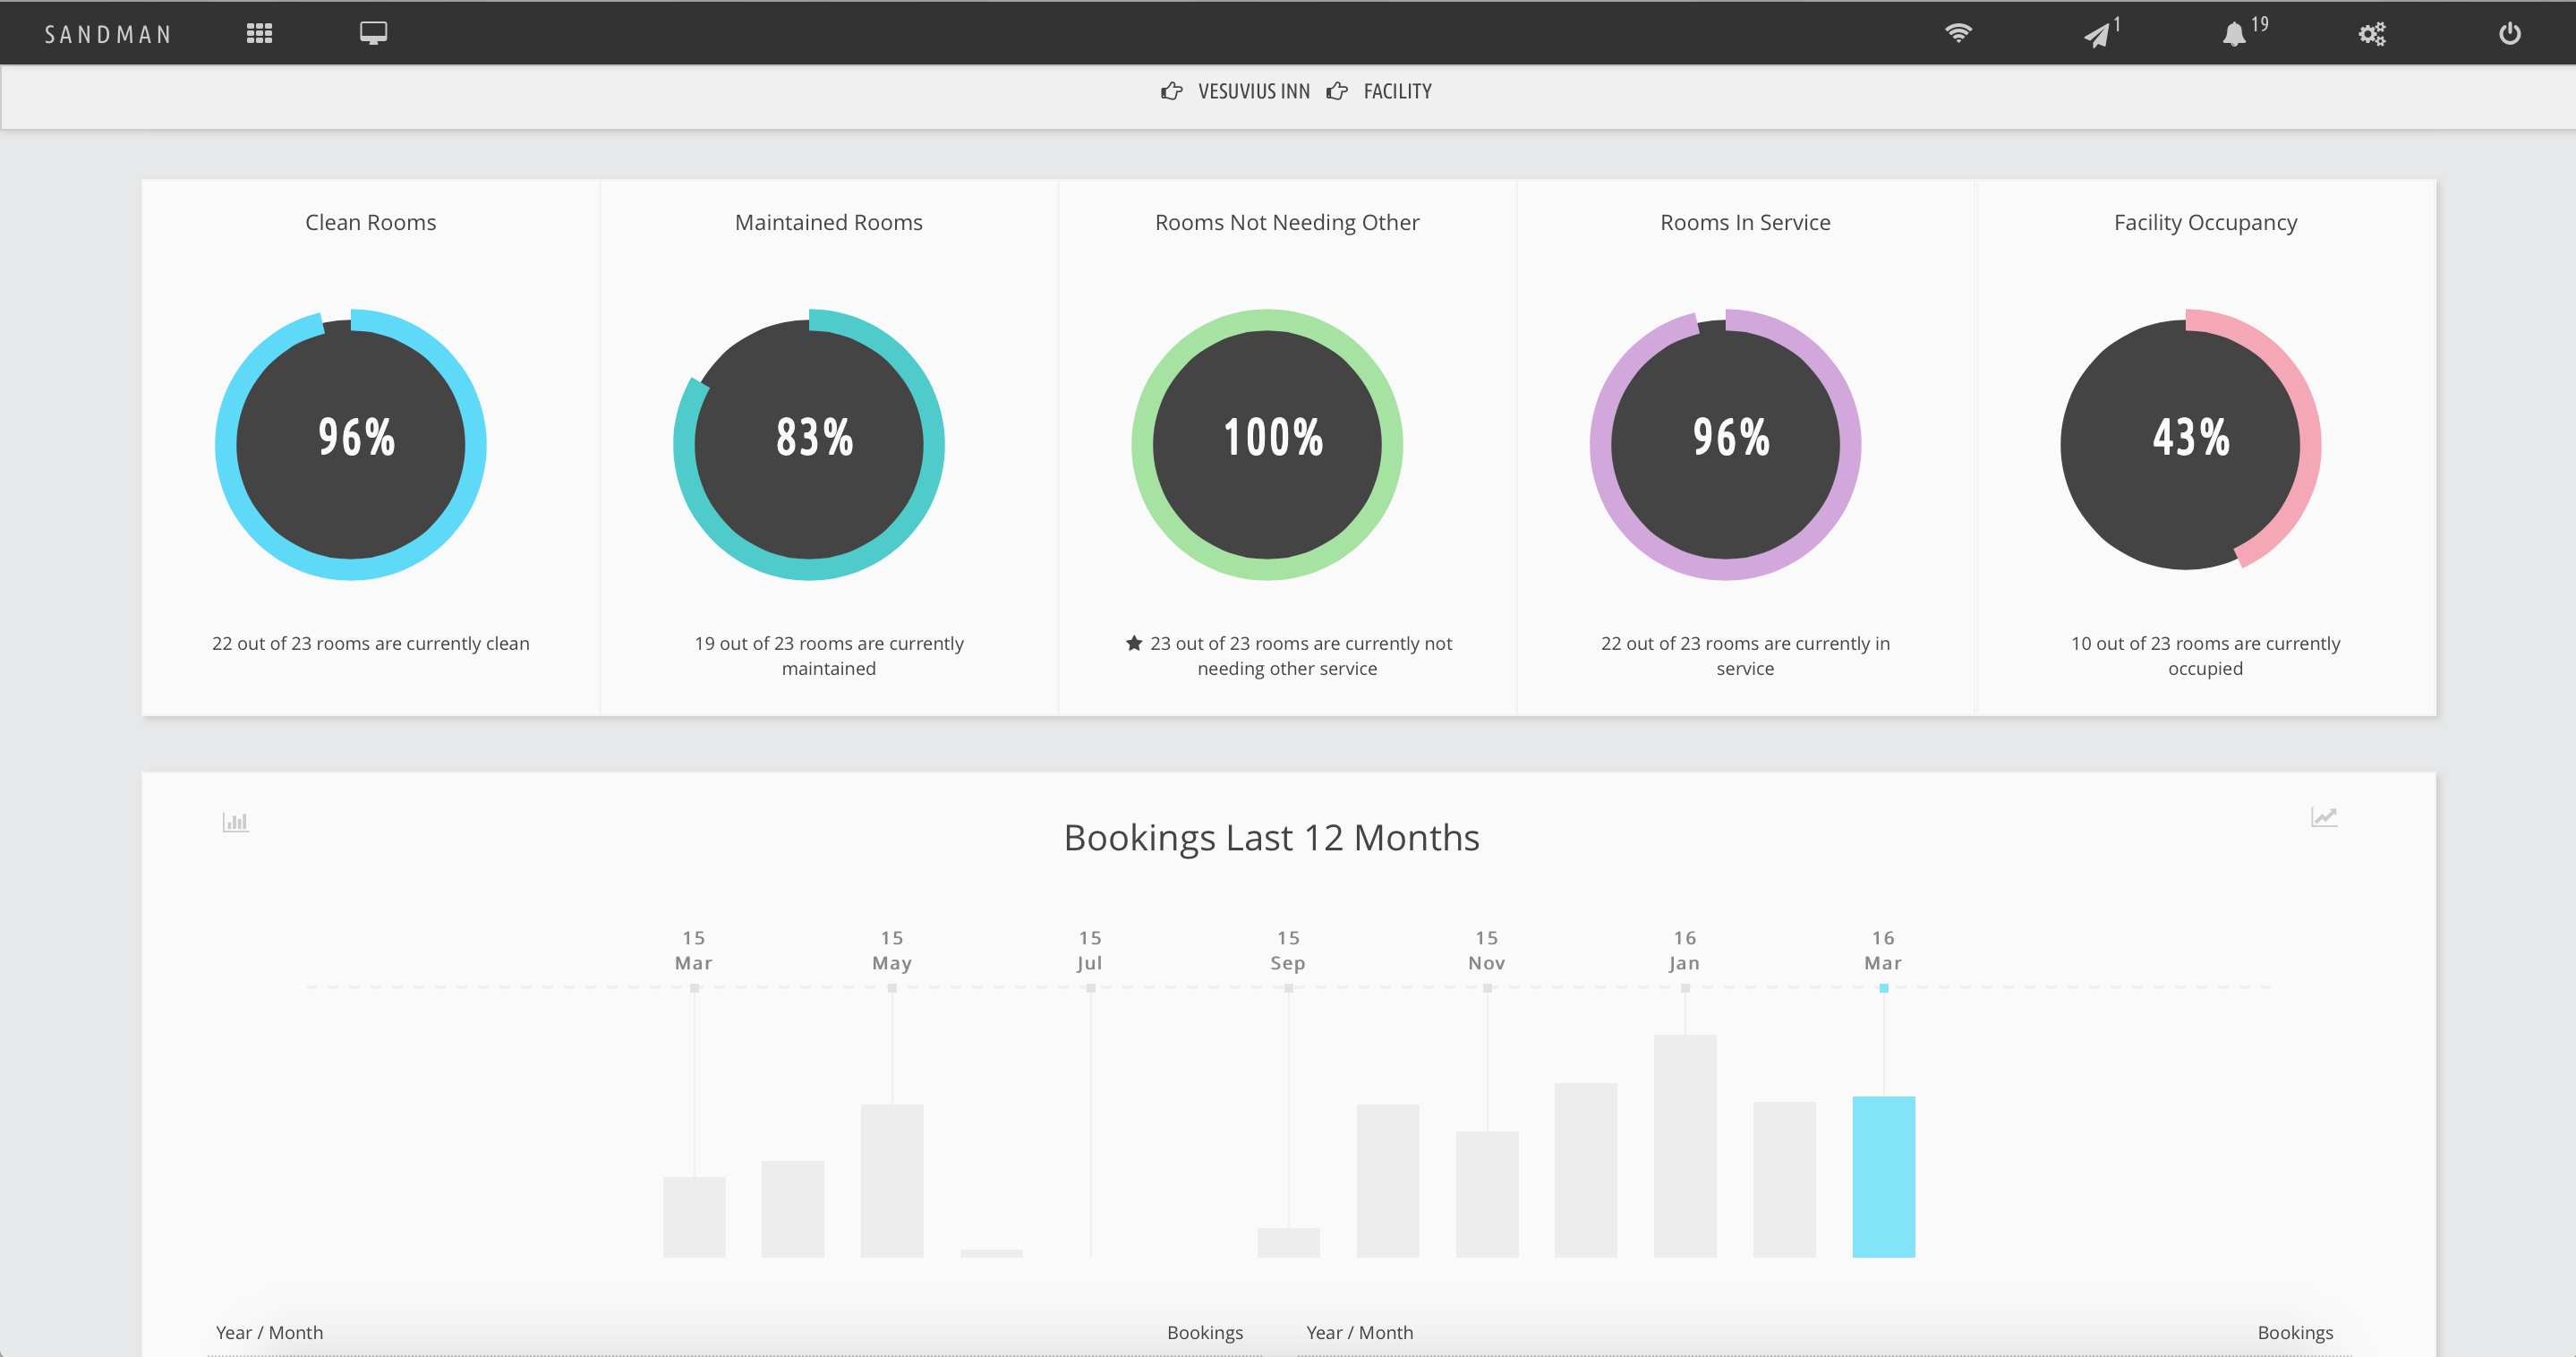Viewport: 2576px width, 1357px height.
Task: Check the Wi-Fi connection status icon
Action: tap(1958, 33)
